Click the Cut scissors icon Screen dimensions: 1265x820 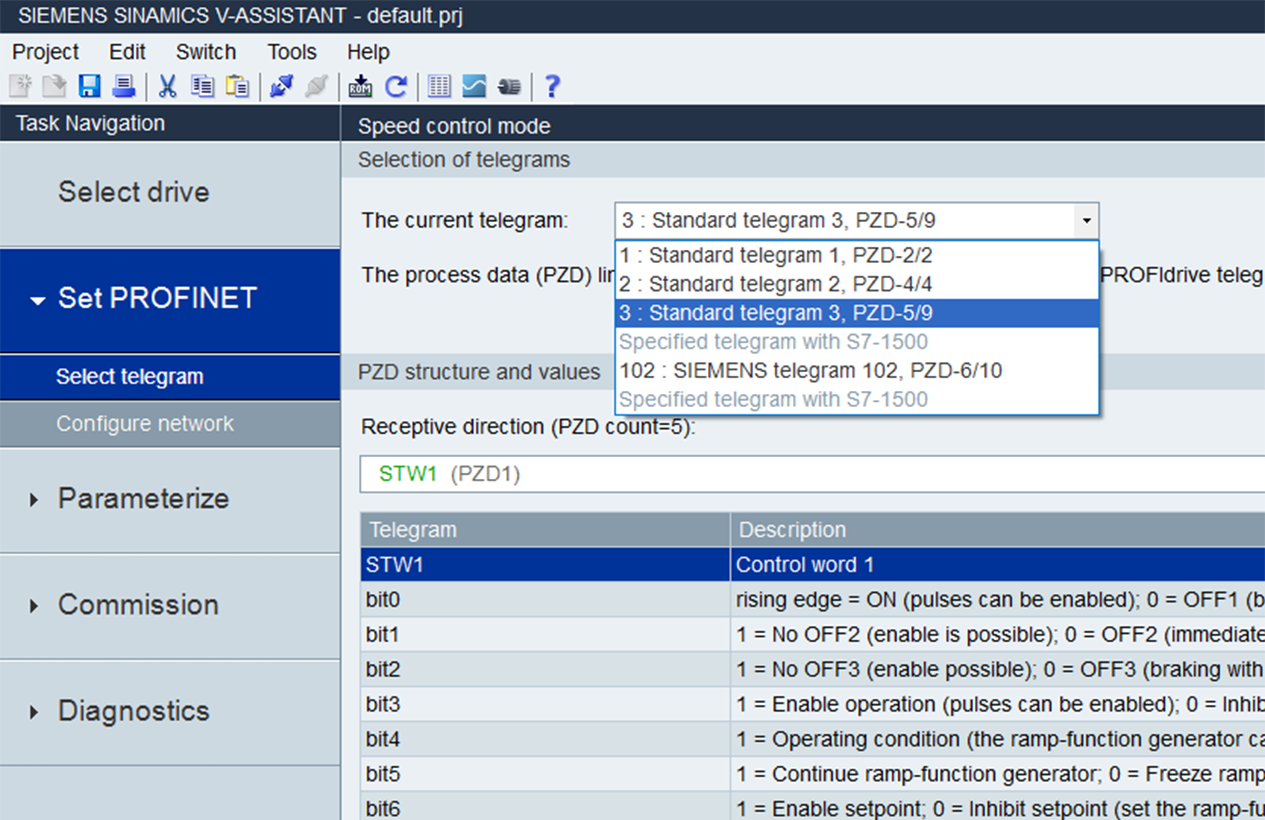click(x=168, y=87)
